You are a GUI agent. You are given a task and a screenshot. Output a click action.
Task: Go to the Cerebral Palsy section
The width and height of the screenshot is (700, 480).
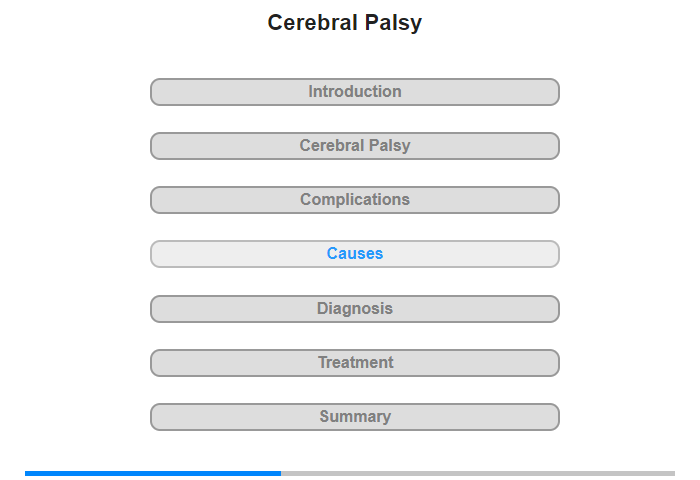[x=355, y=146]
